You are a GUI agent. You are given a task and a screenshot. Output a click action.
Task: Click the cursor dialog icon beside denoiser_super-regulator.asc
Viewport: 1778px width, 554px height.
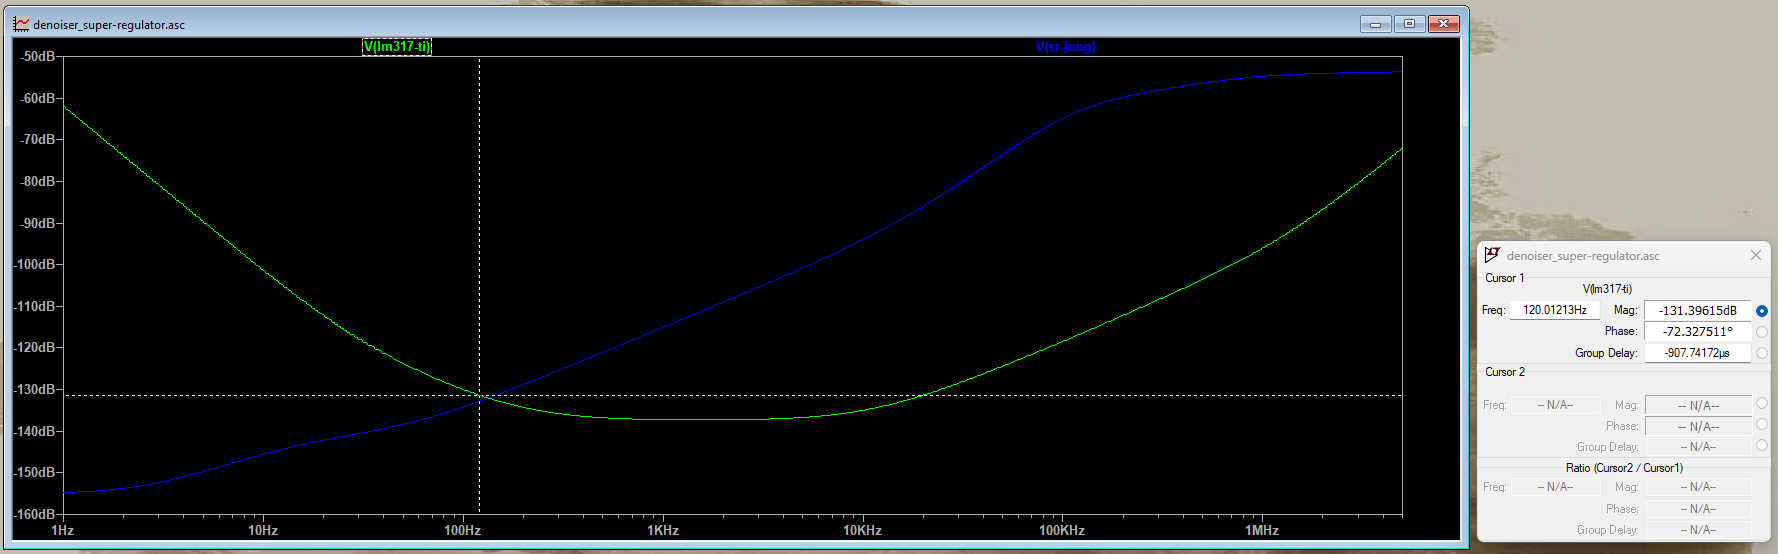tap(1492, 255)
